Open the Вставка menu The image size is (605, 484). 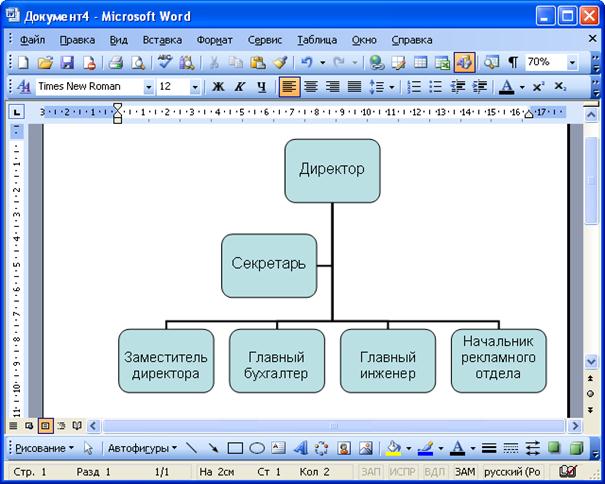[x=162, y=40]
